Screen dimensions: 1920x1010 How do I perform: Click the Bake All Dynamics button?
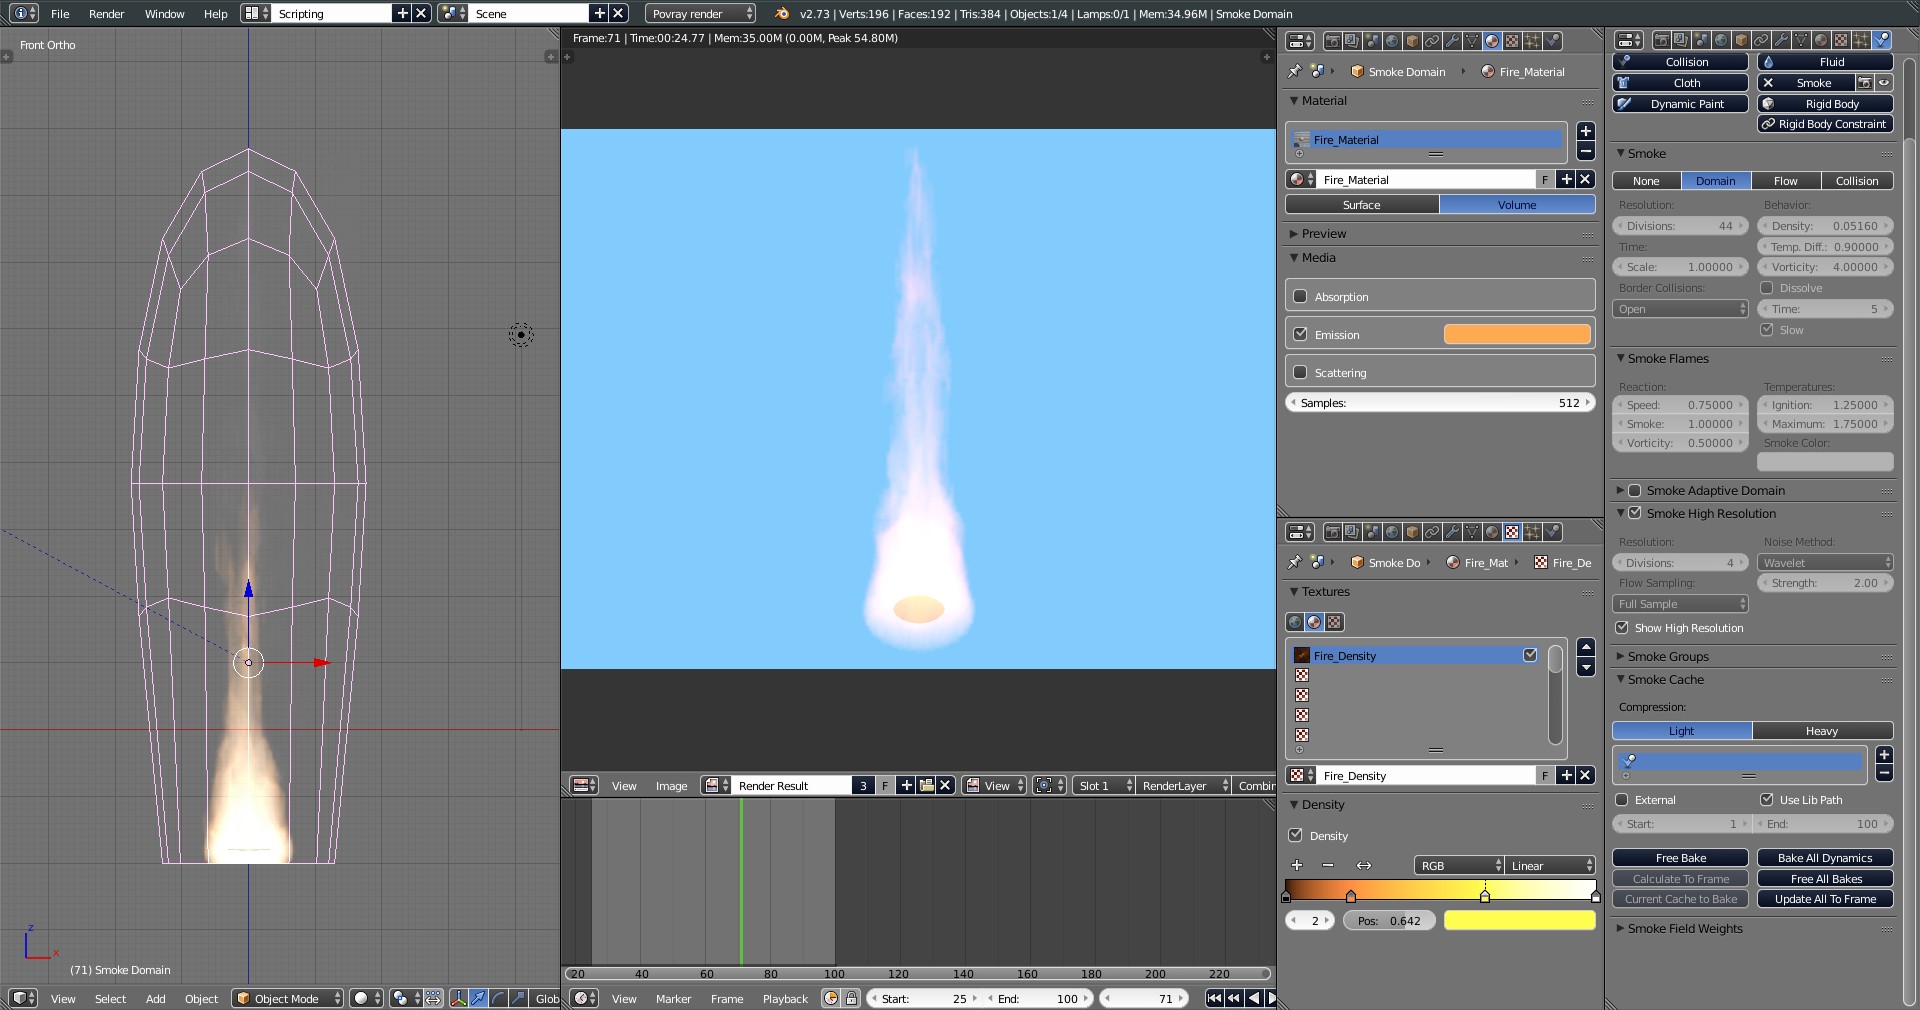coord(1825,858)
